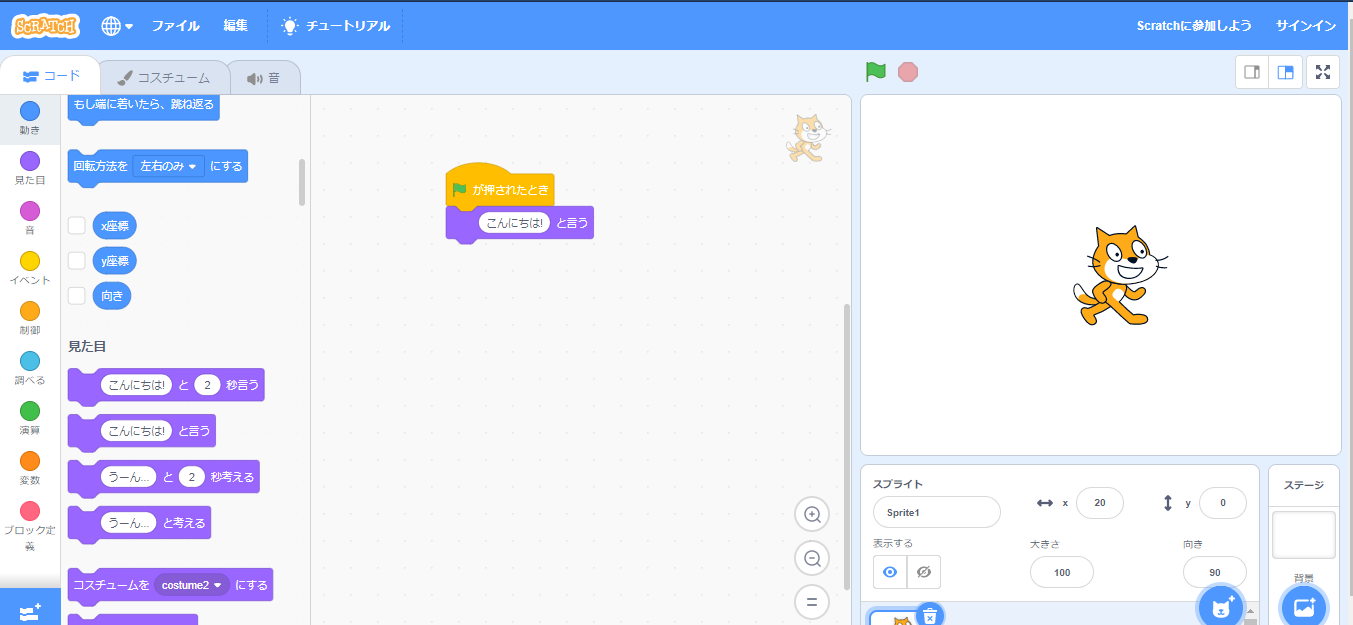The width and height of the screenshot is (1353, 625).
Task: Click the x座標 reporter block
Action: [x=115, y=226]
